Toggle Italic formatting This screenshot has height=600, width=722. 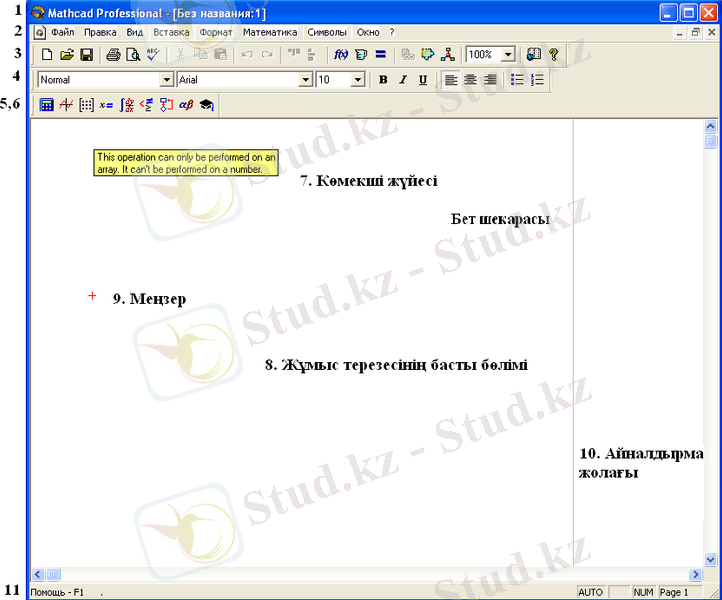(403, 80)
